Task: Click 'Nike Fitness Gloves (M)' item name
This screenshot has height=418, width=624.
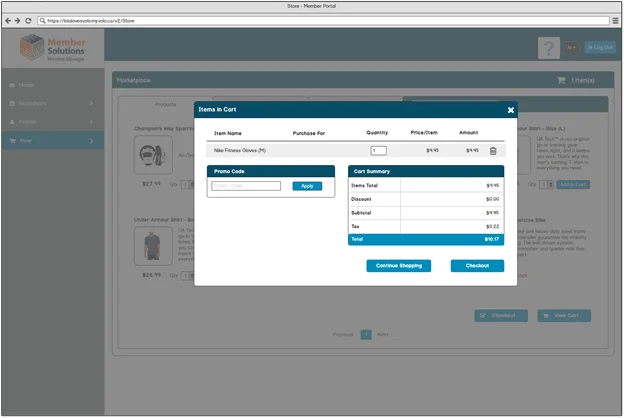Action: pos(240,150)
